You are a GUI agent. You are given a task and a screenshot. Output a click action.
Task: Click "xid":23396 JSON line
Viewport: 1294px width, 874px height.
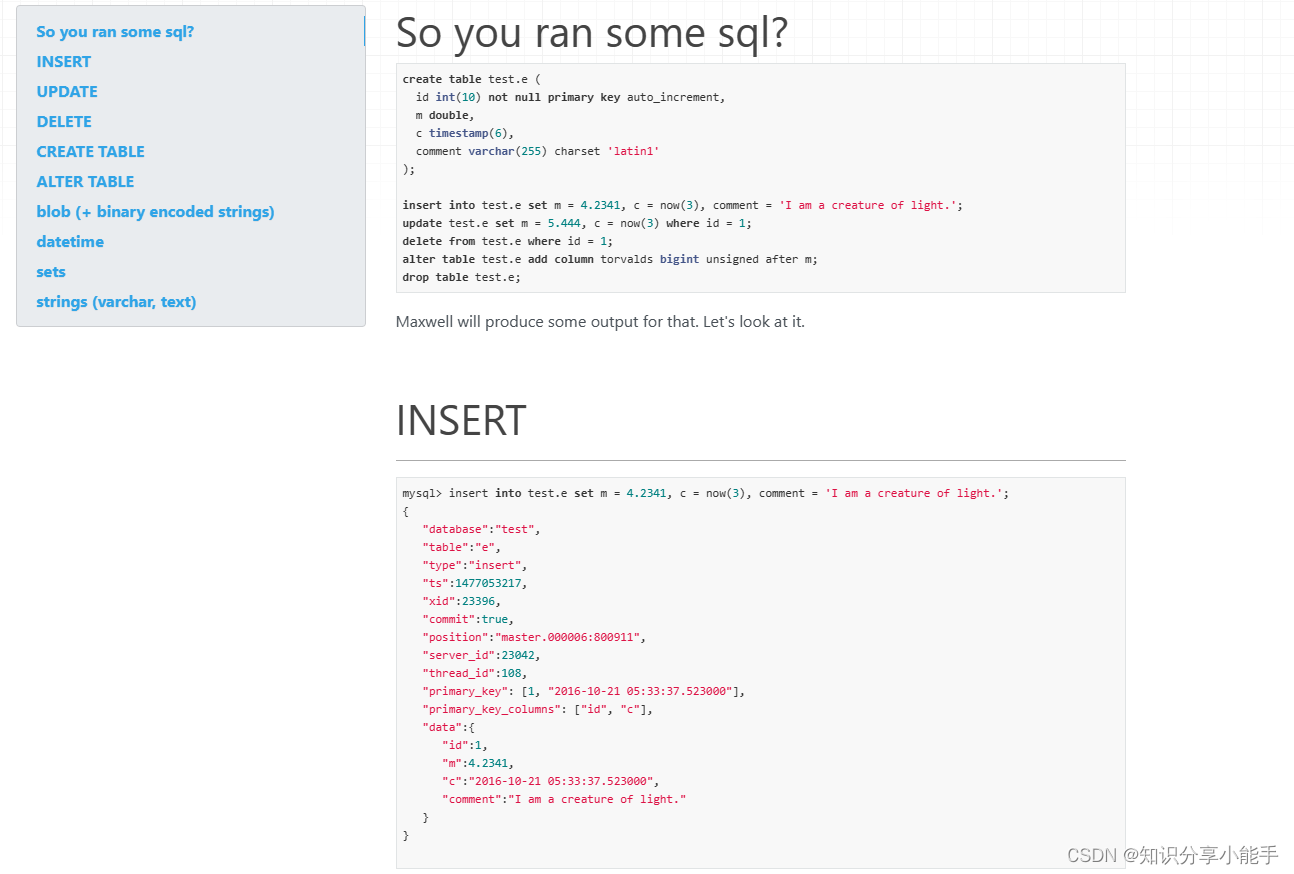(461, 601)
